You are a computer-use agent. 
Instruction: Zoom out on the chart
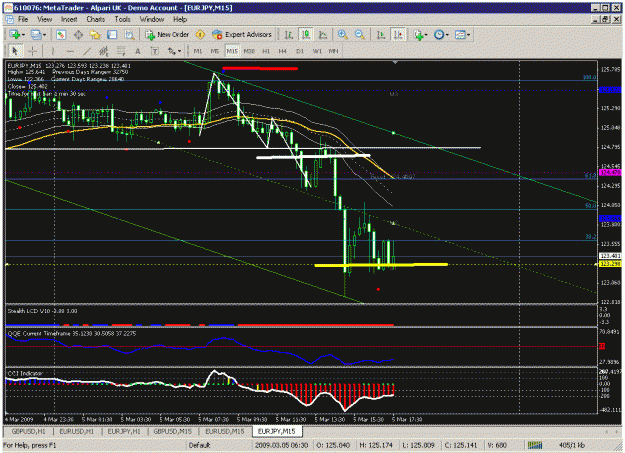360,35
